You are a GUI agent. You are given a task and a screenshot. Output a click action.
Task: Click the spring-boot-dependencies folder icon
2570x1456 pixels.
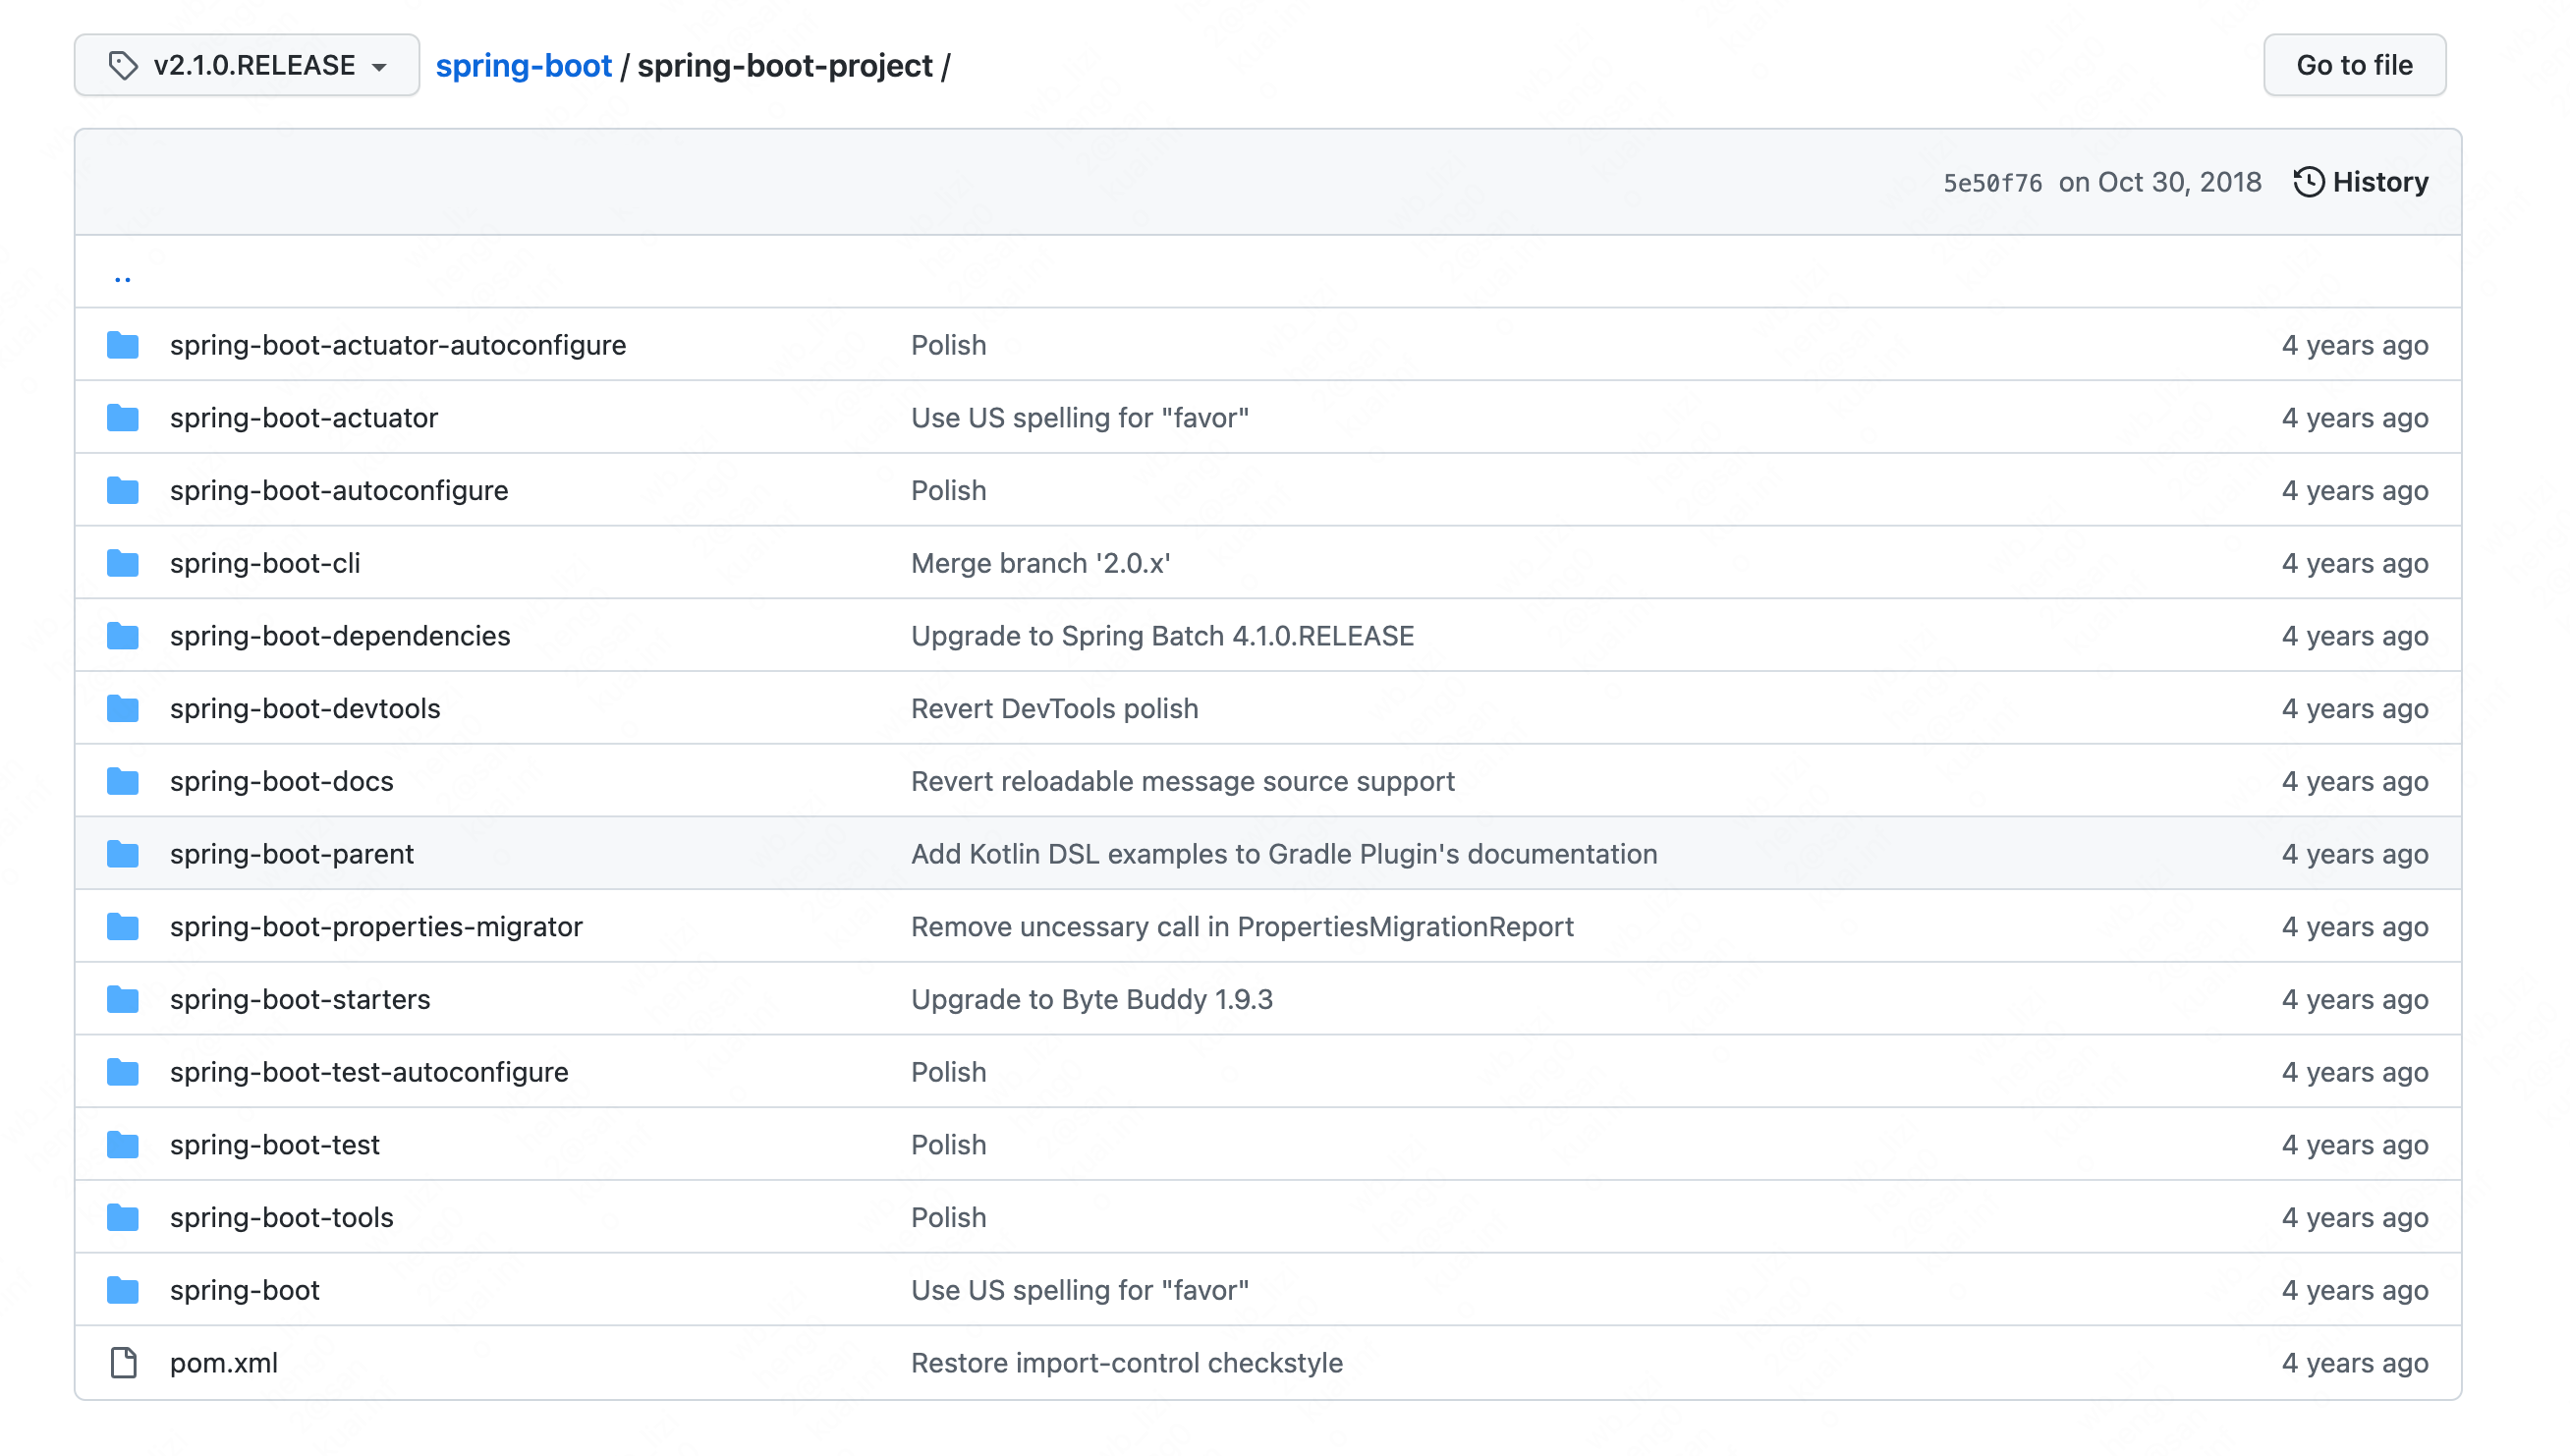point(123,636)
